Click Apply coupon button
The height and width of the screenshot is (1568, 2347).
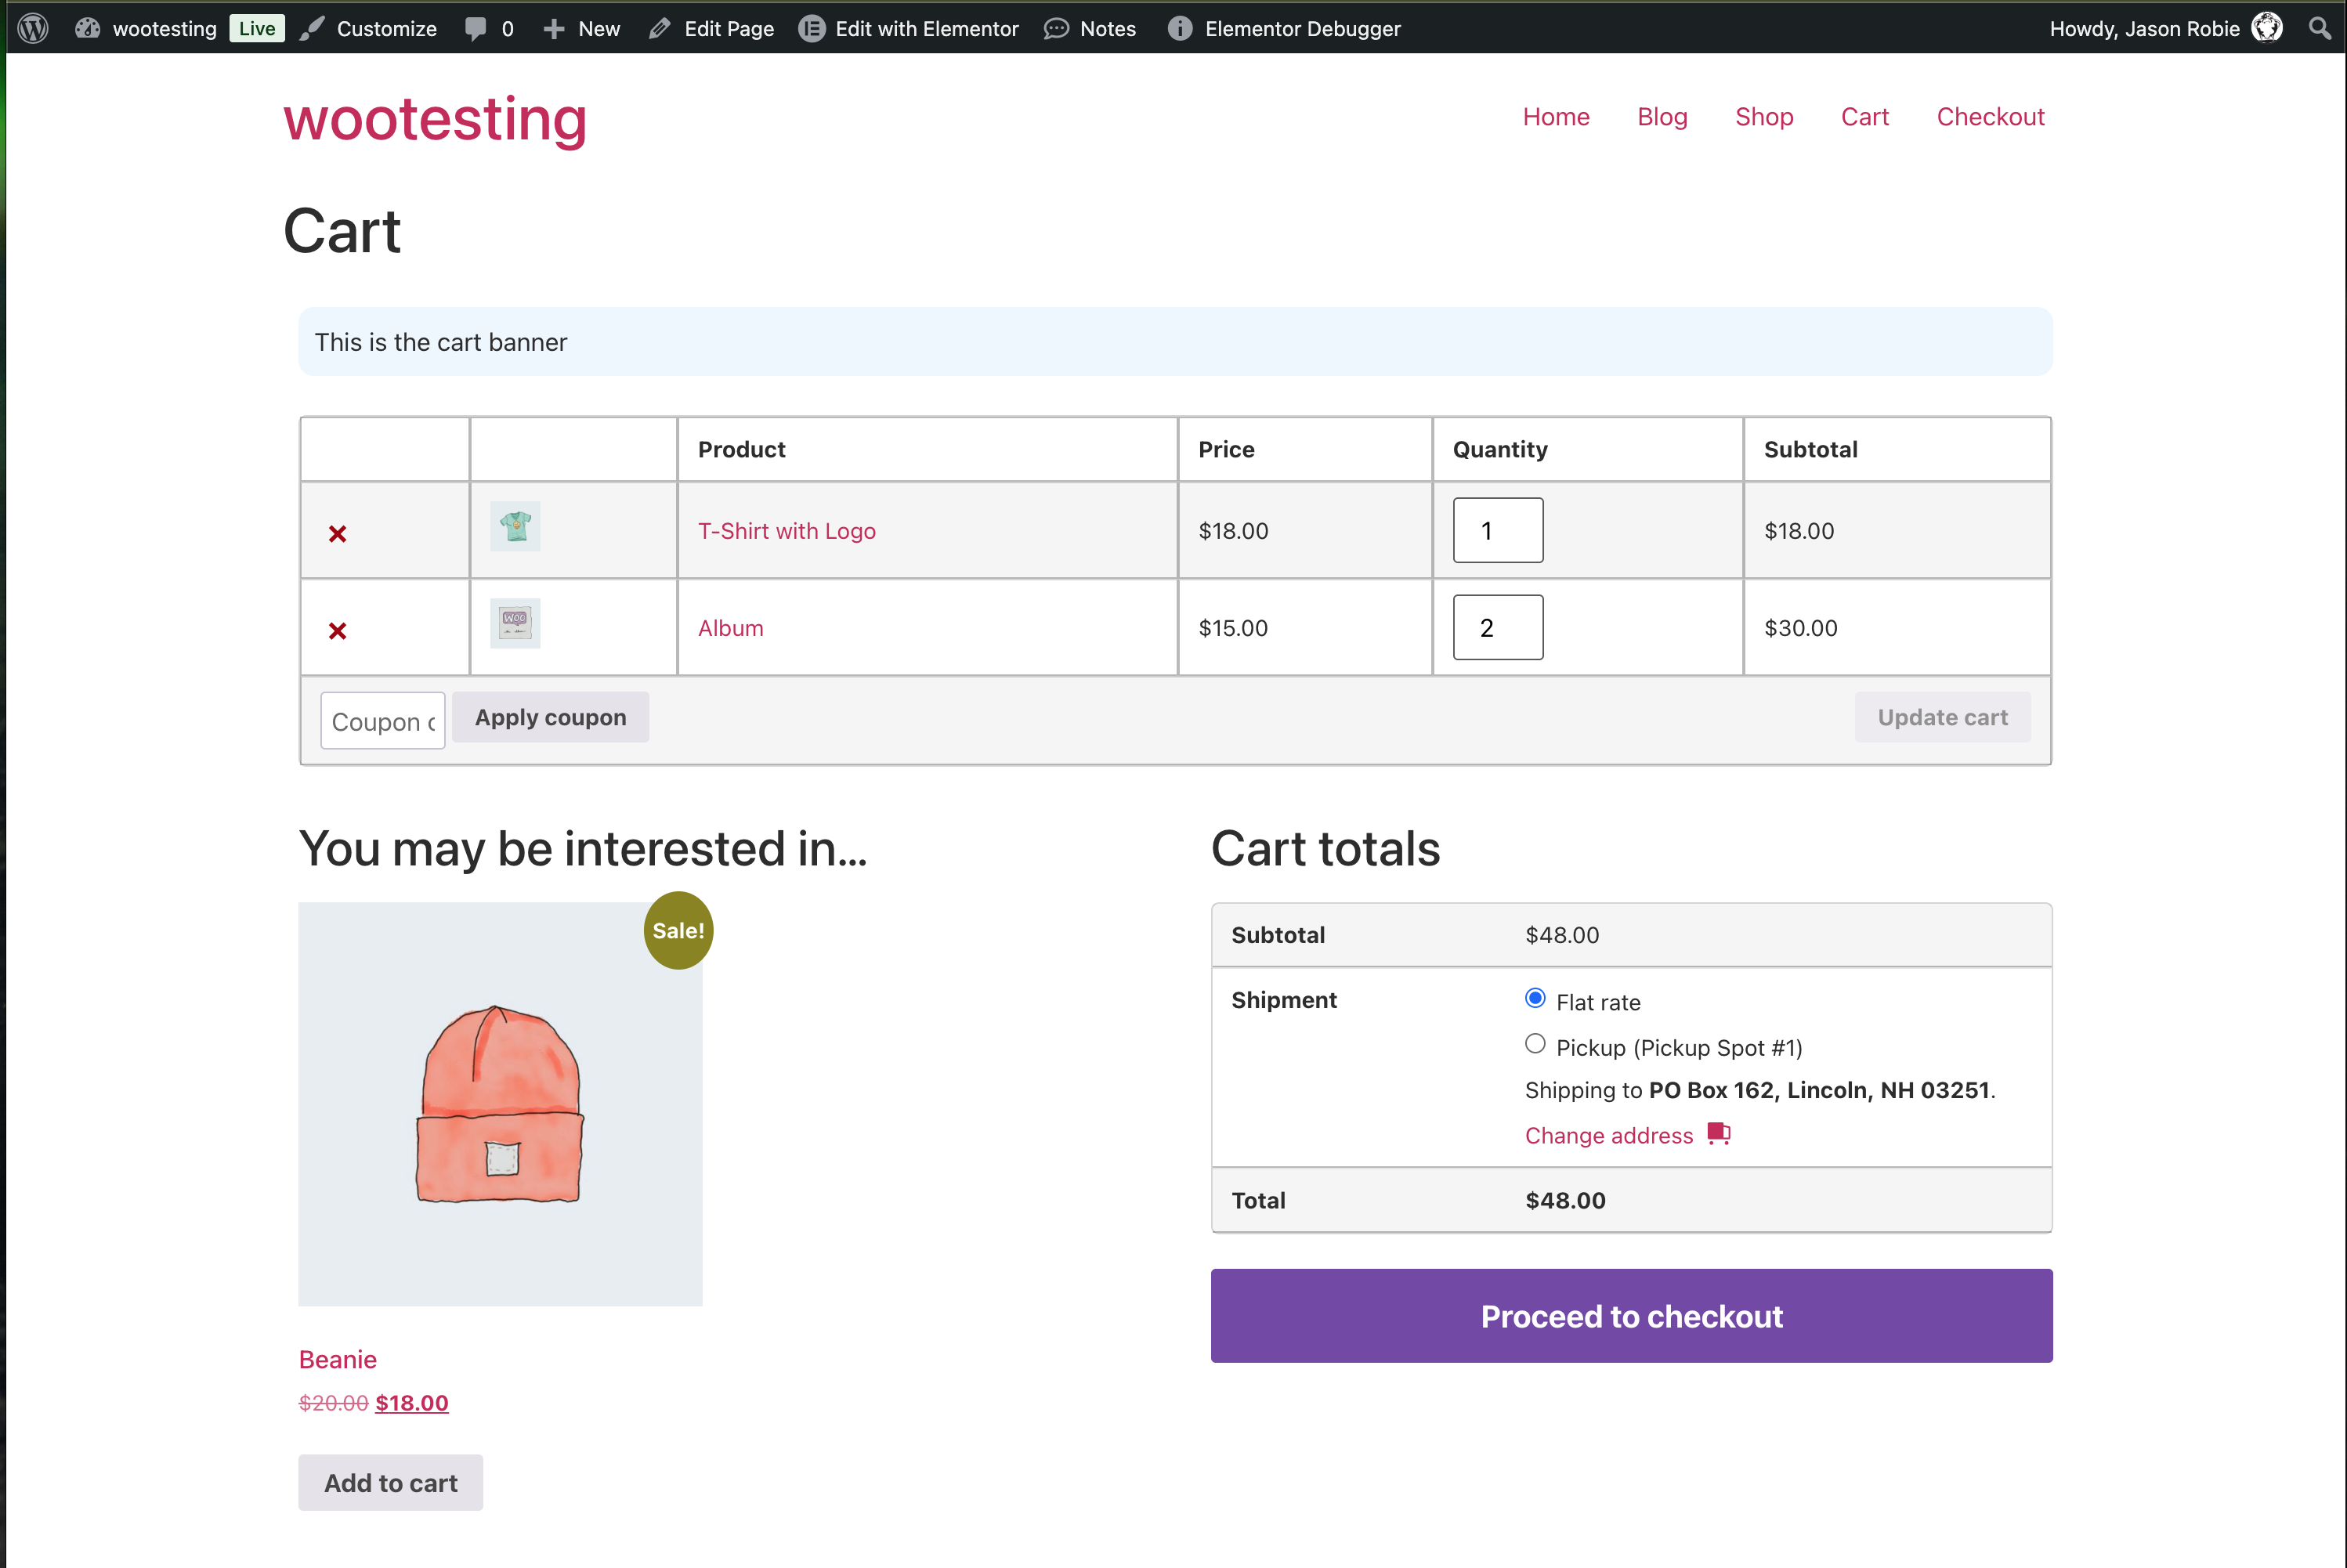click(x=550, y=717)
